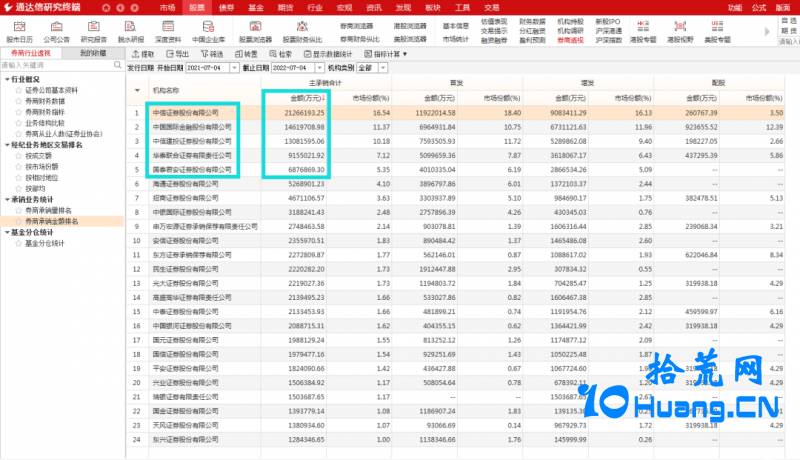The image size is (800, 460).
Task: Collapse the 经纪业务地区交易排名 tree group
Action: coord(7,145)
